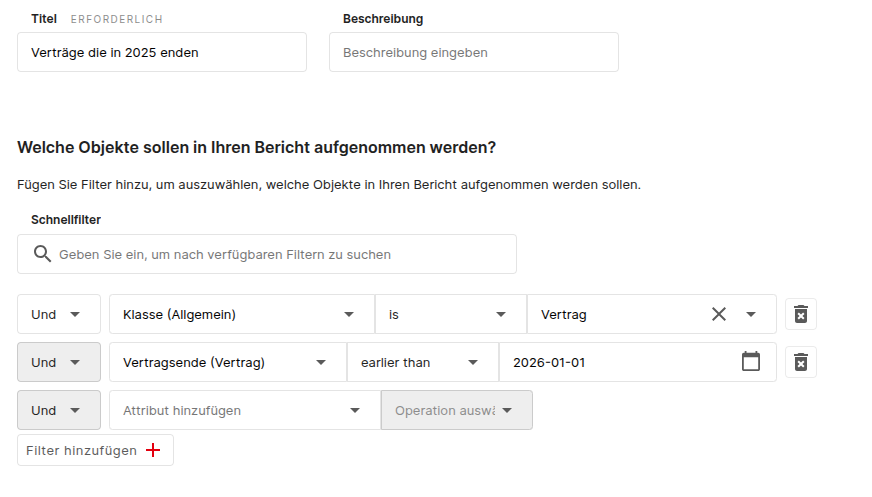872x497 pixels.
Task: Click into the Titel input field
Action: click(161, 52)
